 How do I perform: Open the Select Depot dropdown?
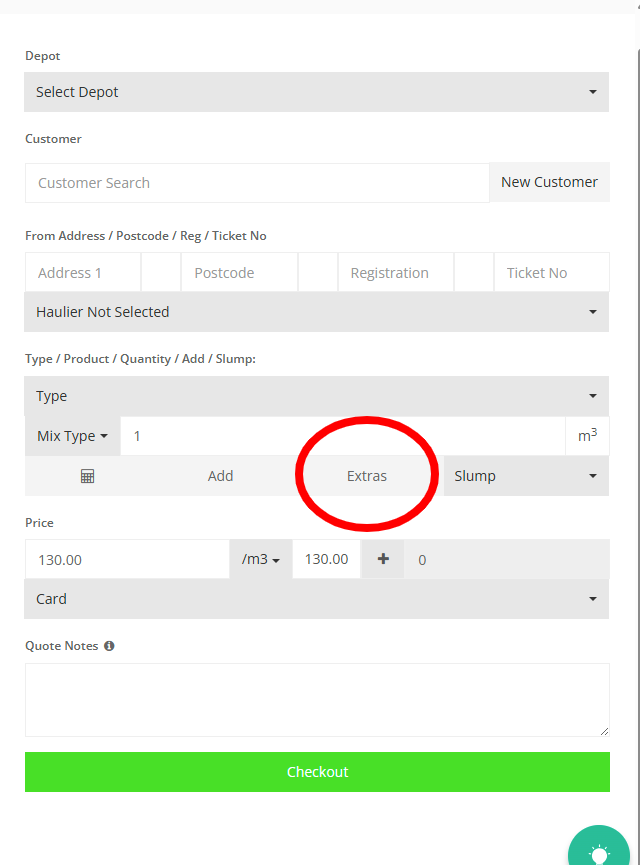(x=316, y=92)
